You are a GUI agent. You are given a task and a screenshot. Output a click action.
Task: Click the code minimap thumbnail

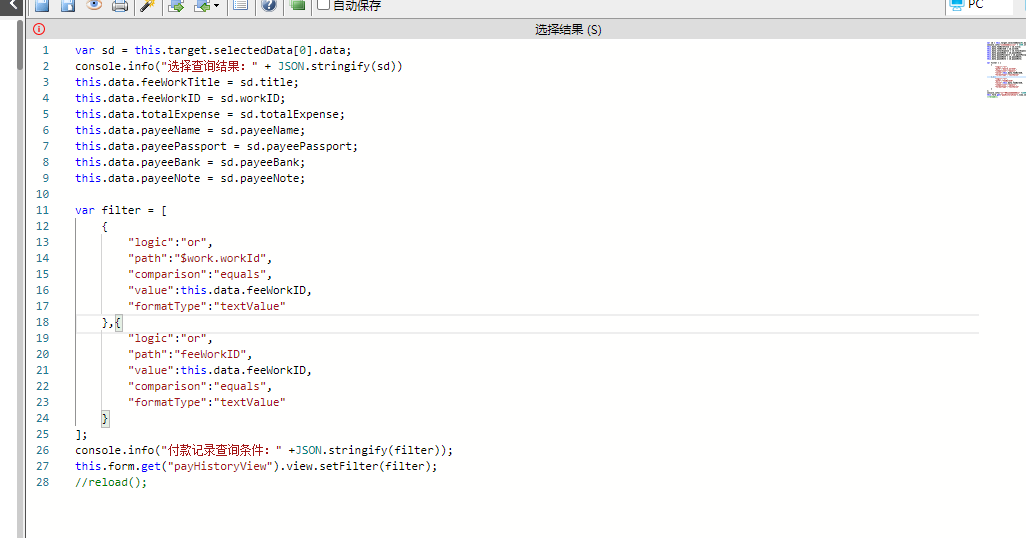pyautogui.click(x=1006, y=70)
